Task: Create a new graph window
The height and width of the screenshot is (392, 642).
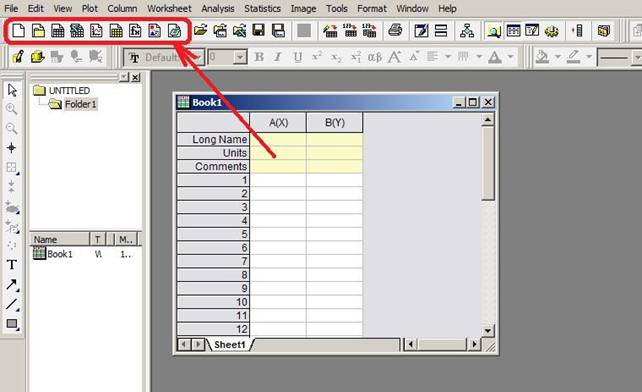Action: (x=96, y=31)
